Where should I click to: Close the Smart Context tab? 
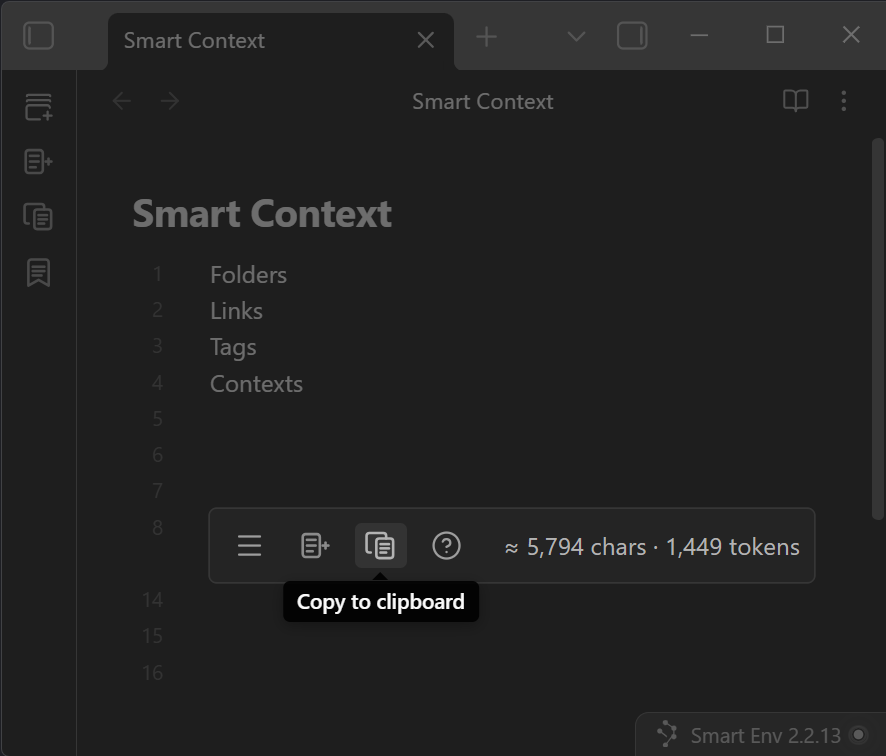425,40
